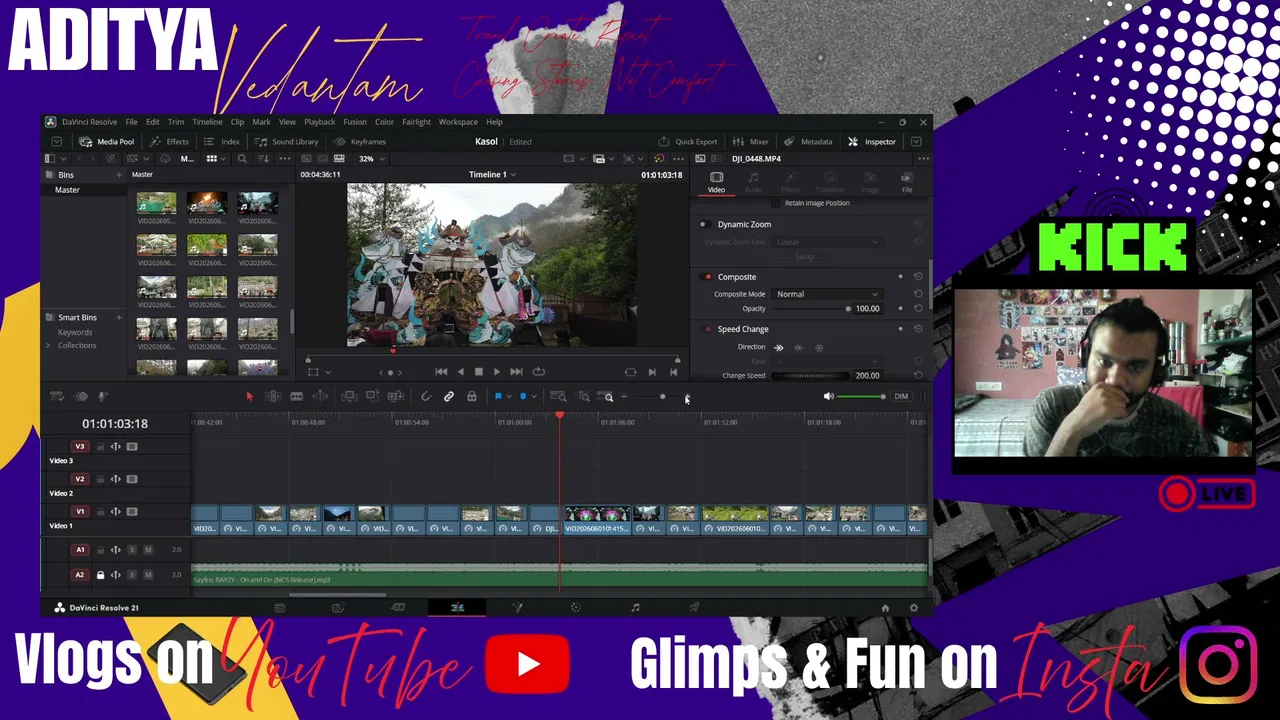Screen dimensions: 1280x720
Task: Add a new bin with plus icon
Action: [x=119, y=175]
